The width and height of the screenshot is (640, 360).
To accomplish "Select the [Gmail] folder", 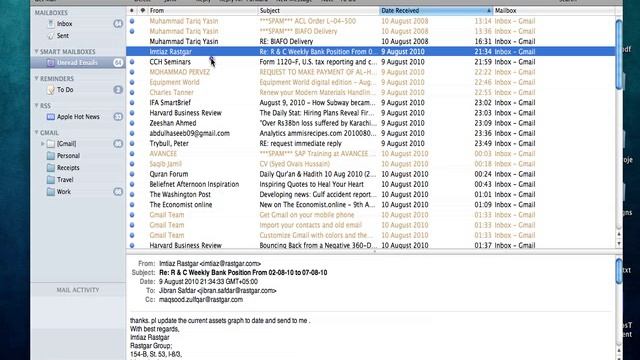I will point(66,144).
